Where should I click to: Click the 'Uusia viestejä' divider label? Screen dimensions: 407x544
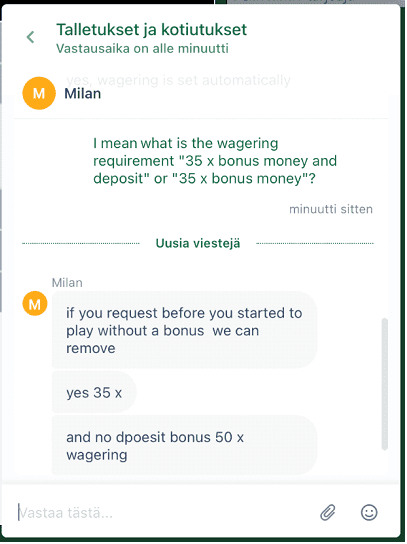pyautogui.click(x=198, y=243)
